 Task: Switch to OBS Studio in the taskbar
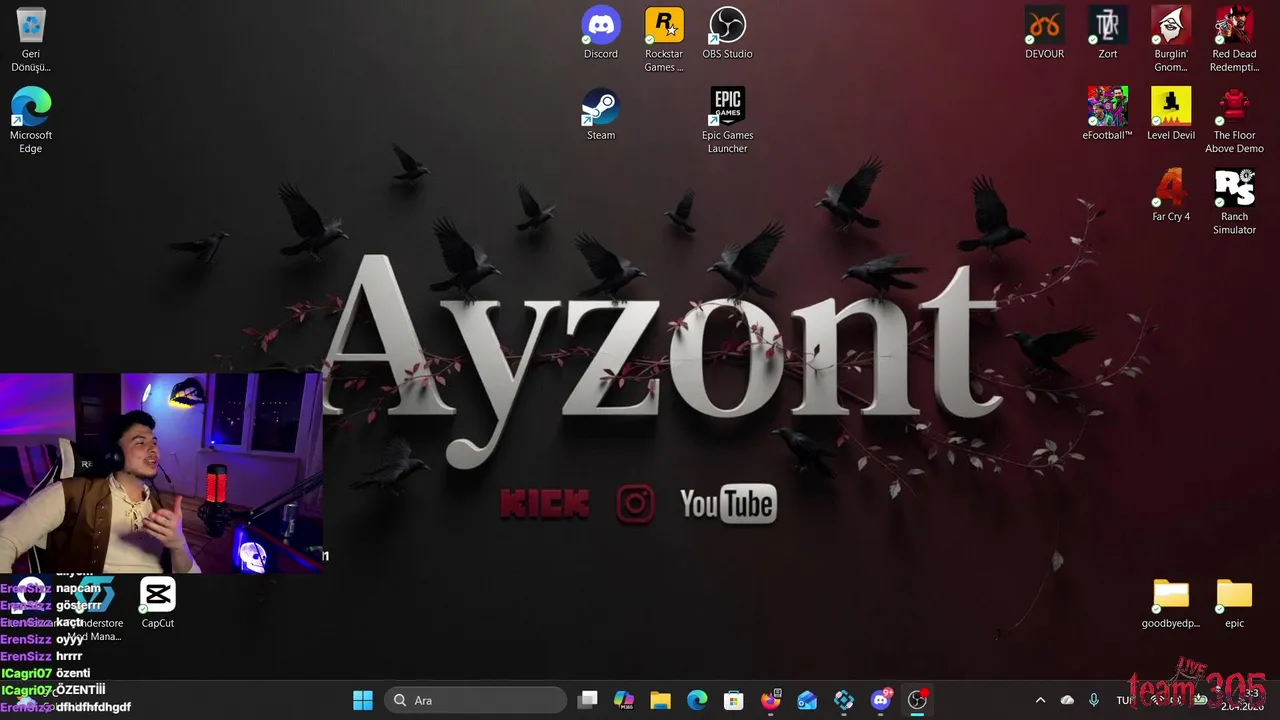coord(917,700)
